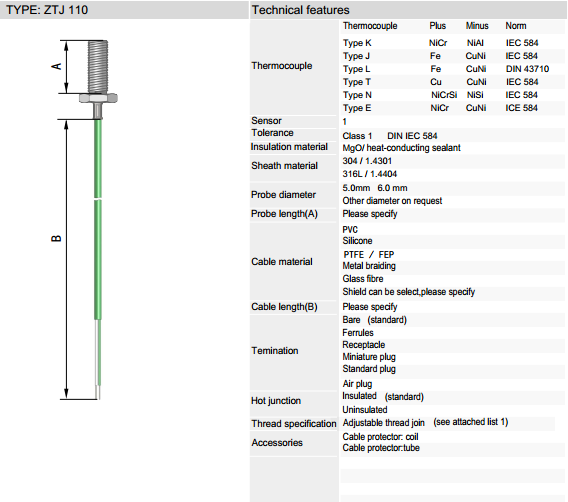Screen dimensions: 568x502
Task: Click the 'Receptacle' termination option
Action: click(364, 345)
